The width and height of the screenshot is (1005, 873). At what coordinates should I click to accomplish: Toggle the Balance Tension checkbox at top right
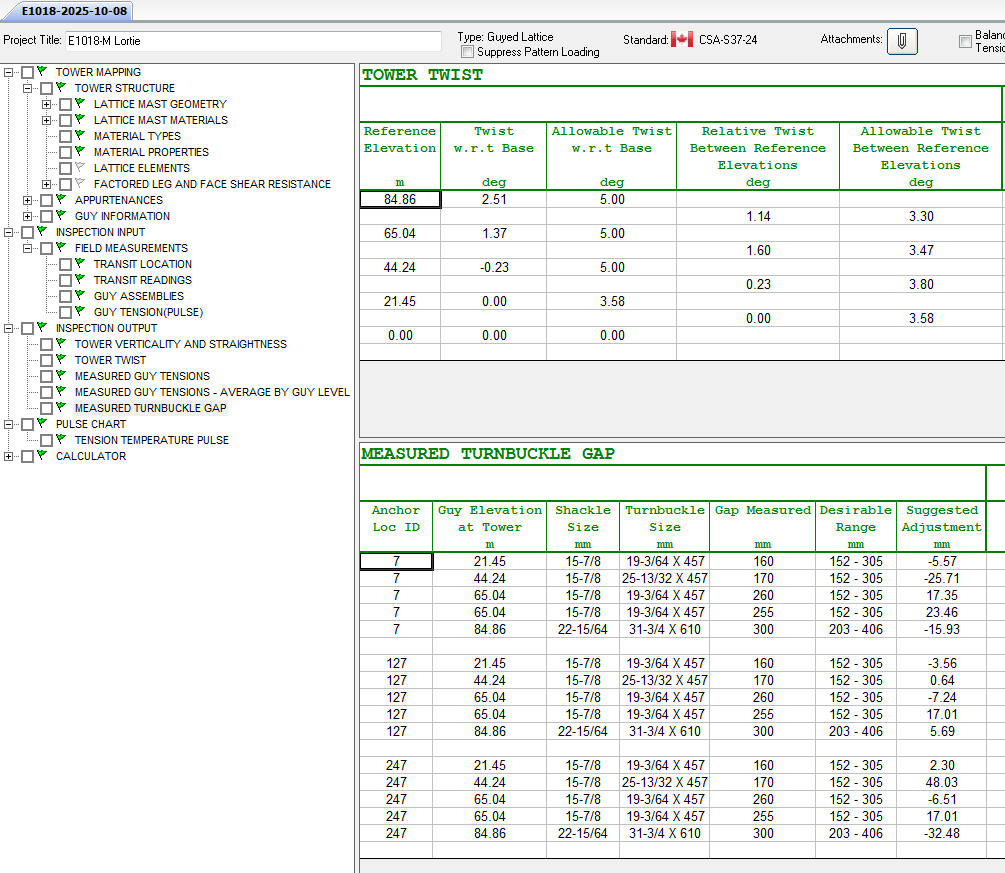pos(965,41)
